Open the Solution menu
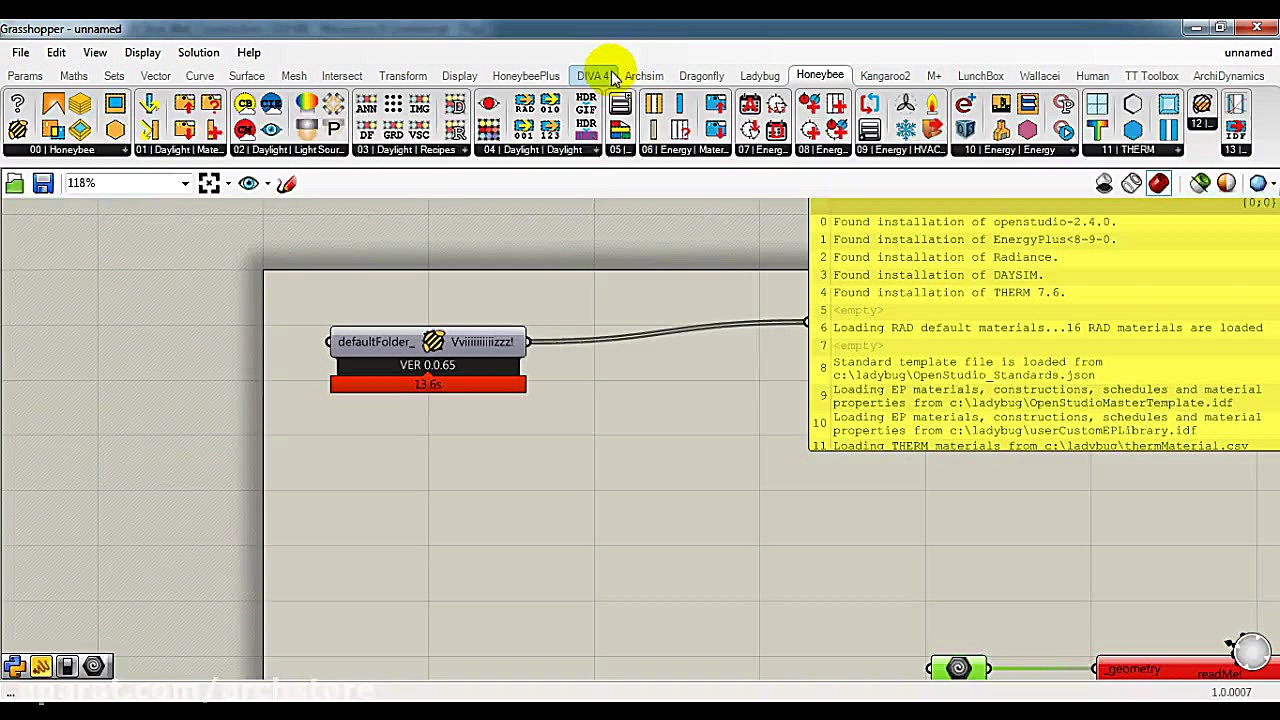 pos(198,52)
